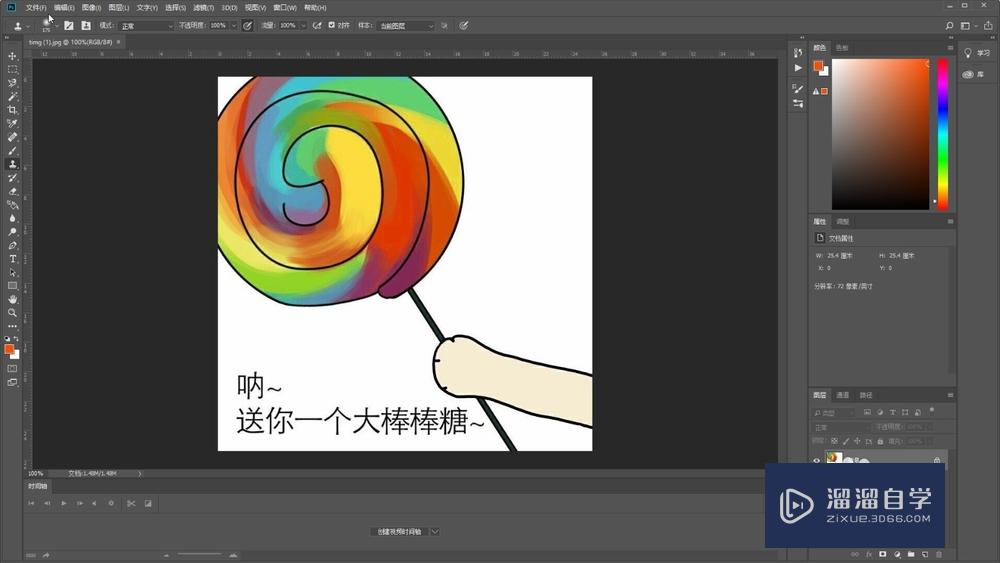Select the Horizontal Type tool
The image size is (1000, 563).
coord(12,259)
